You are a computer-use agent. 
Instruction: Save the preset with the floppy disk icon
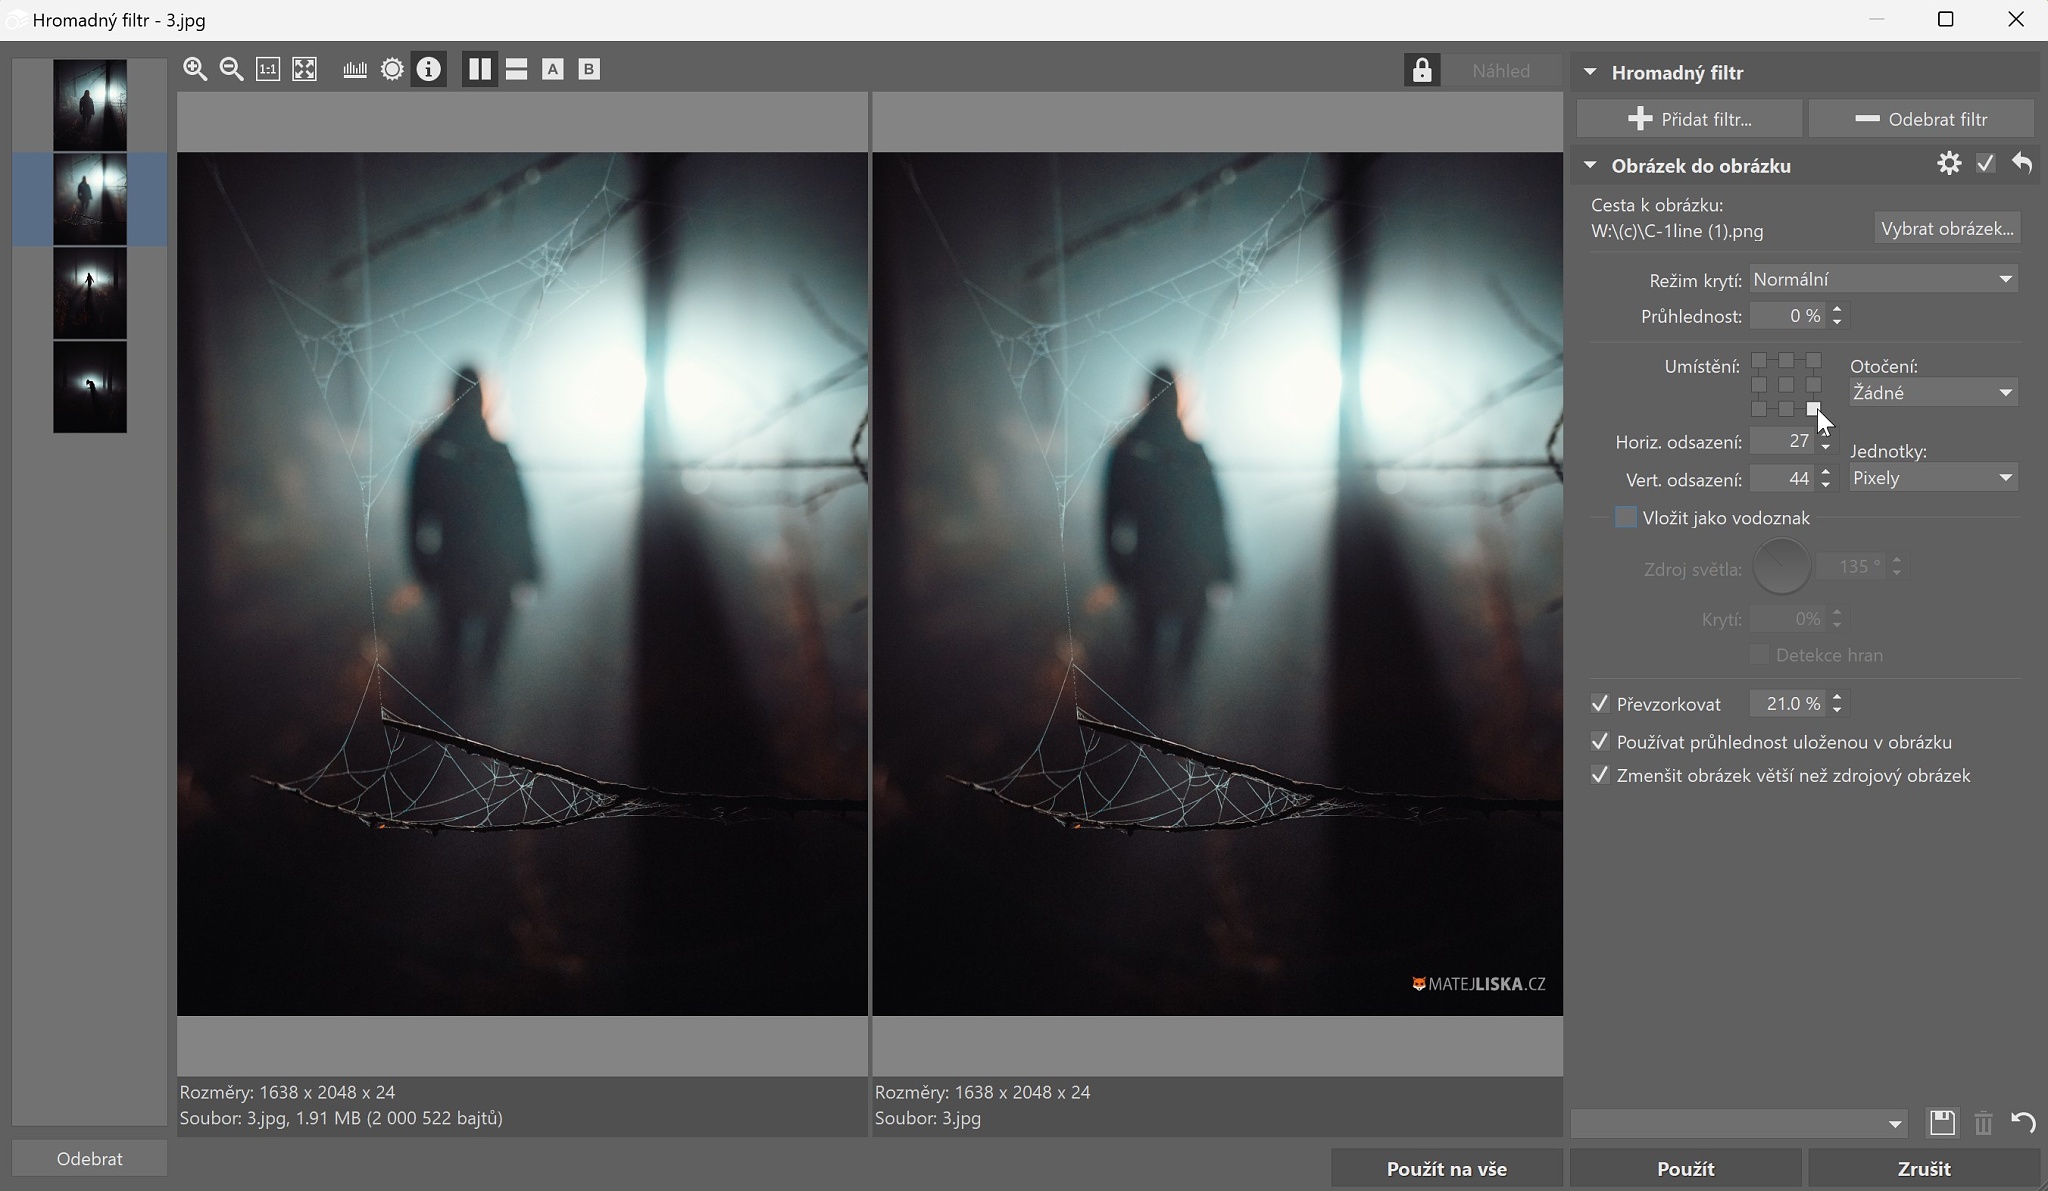tap(1942, 1123)
